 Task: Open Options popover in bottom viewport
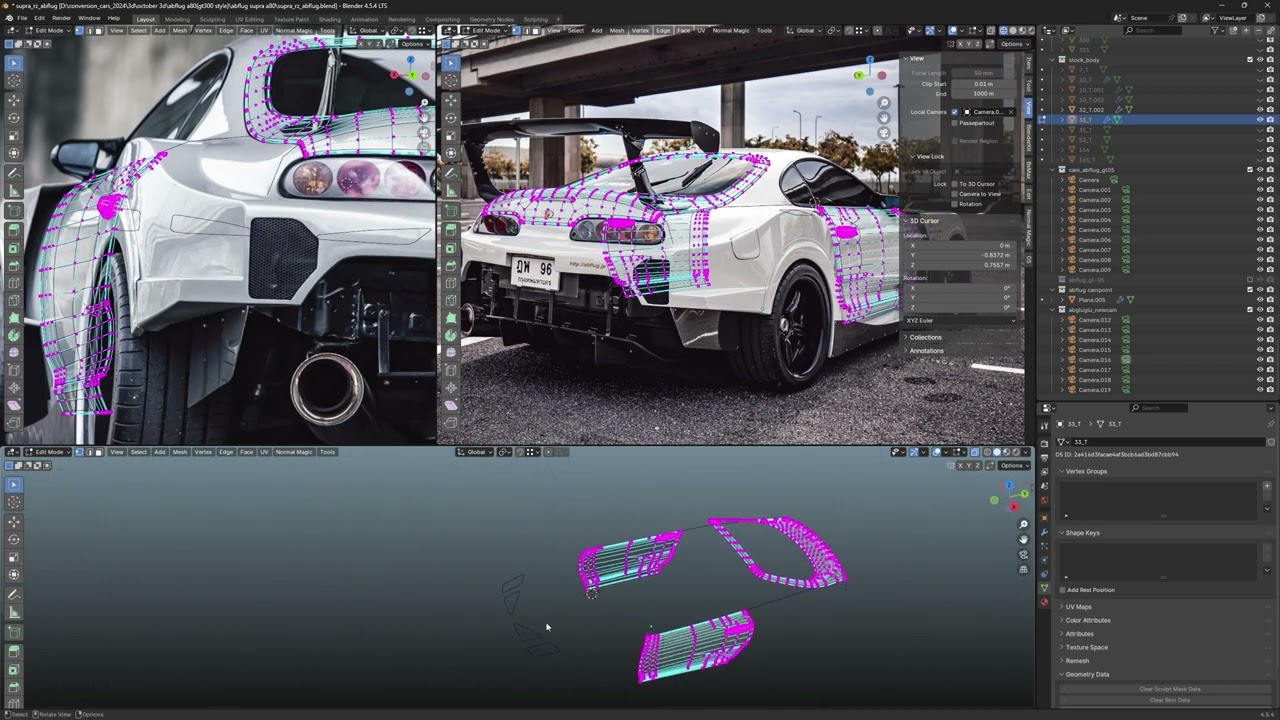click(1014, 466)
